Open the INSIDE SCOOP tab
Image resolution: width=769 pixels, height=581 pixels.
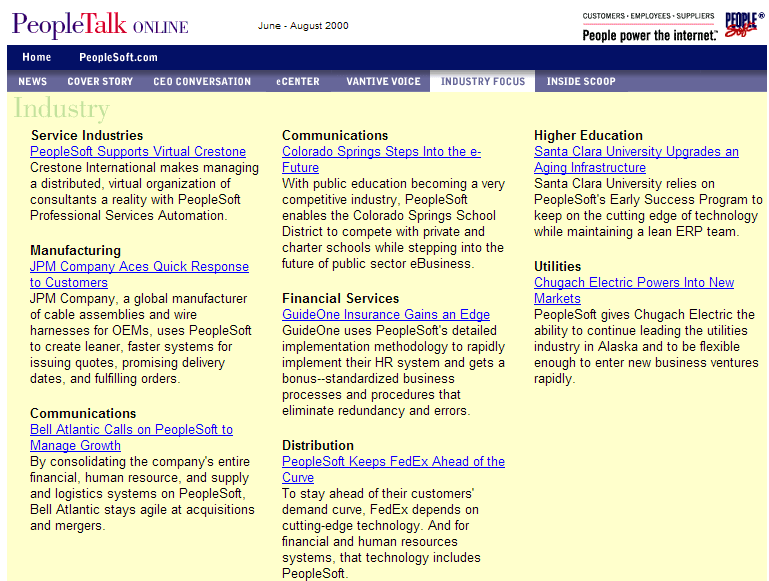pyautogui.click(x=581, y=81)
